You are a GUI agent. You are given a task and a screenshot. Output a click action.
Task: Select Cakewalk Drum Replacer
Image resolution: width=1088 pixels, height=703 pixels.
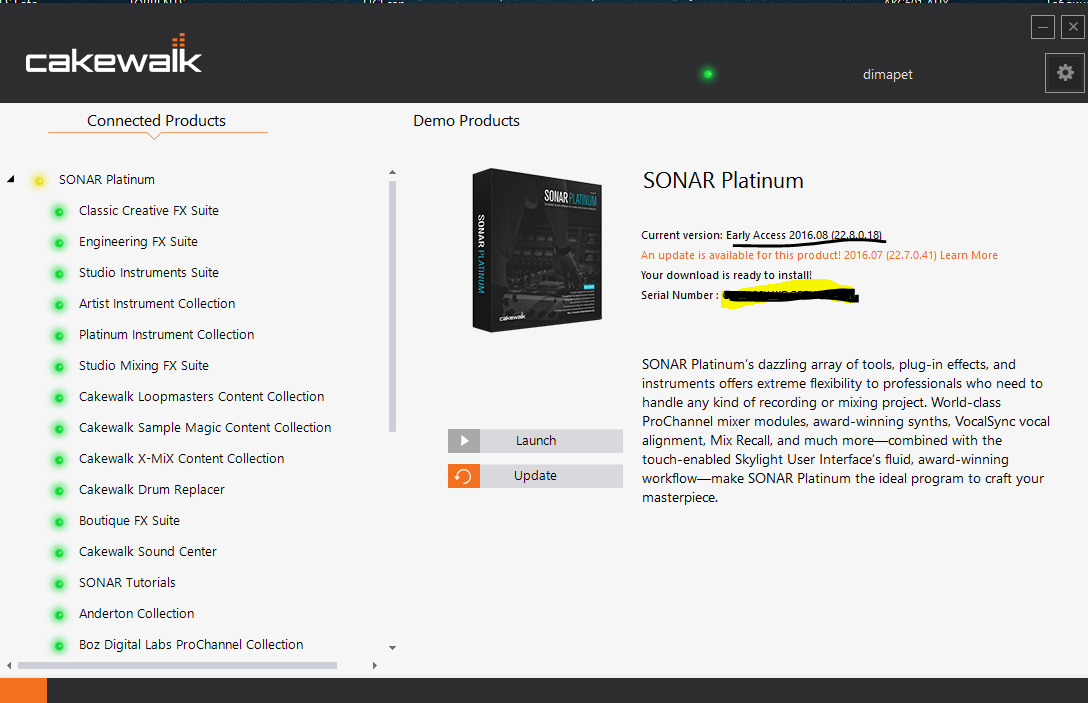(151, 489)
